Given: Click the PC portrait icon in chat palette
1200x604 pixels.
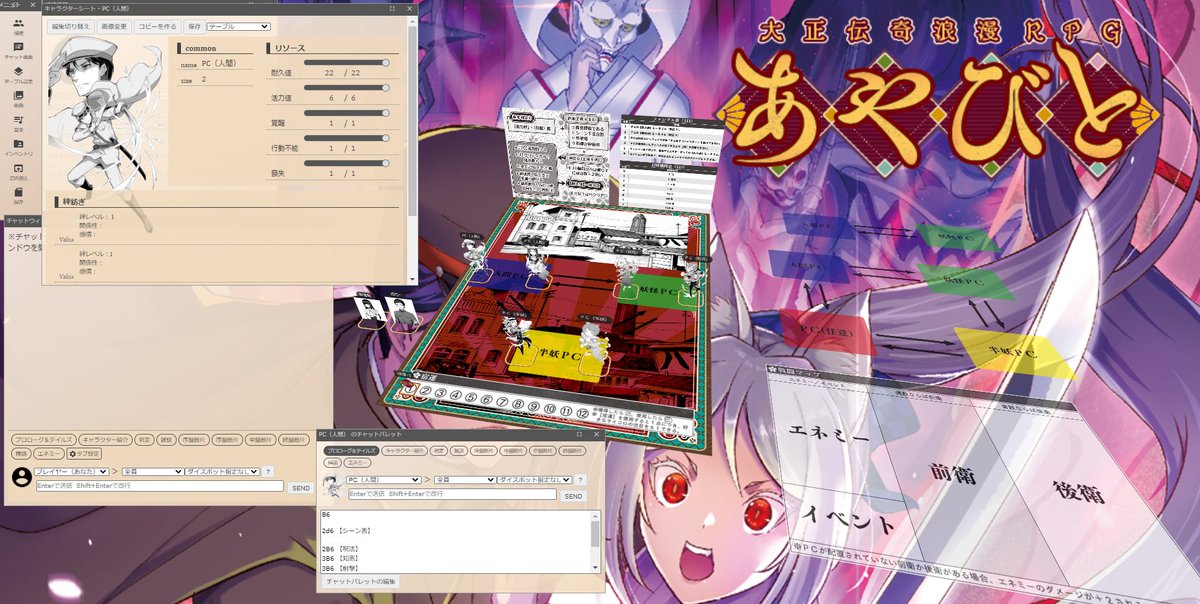Looking at the screenshot, I should [331, 486].
